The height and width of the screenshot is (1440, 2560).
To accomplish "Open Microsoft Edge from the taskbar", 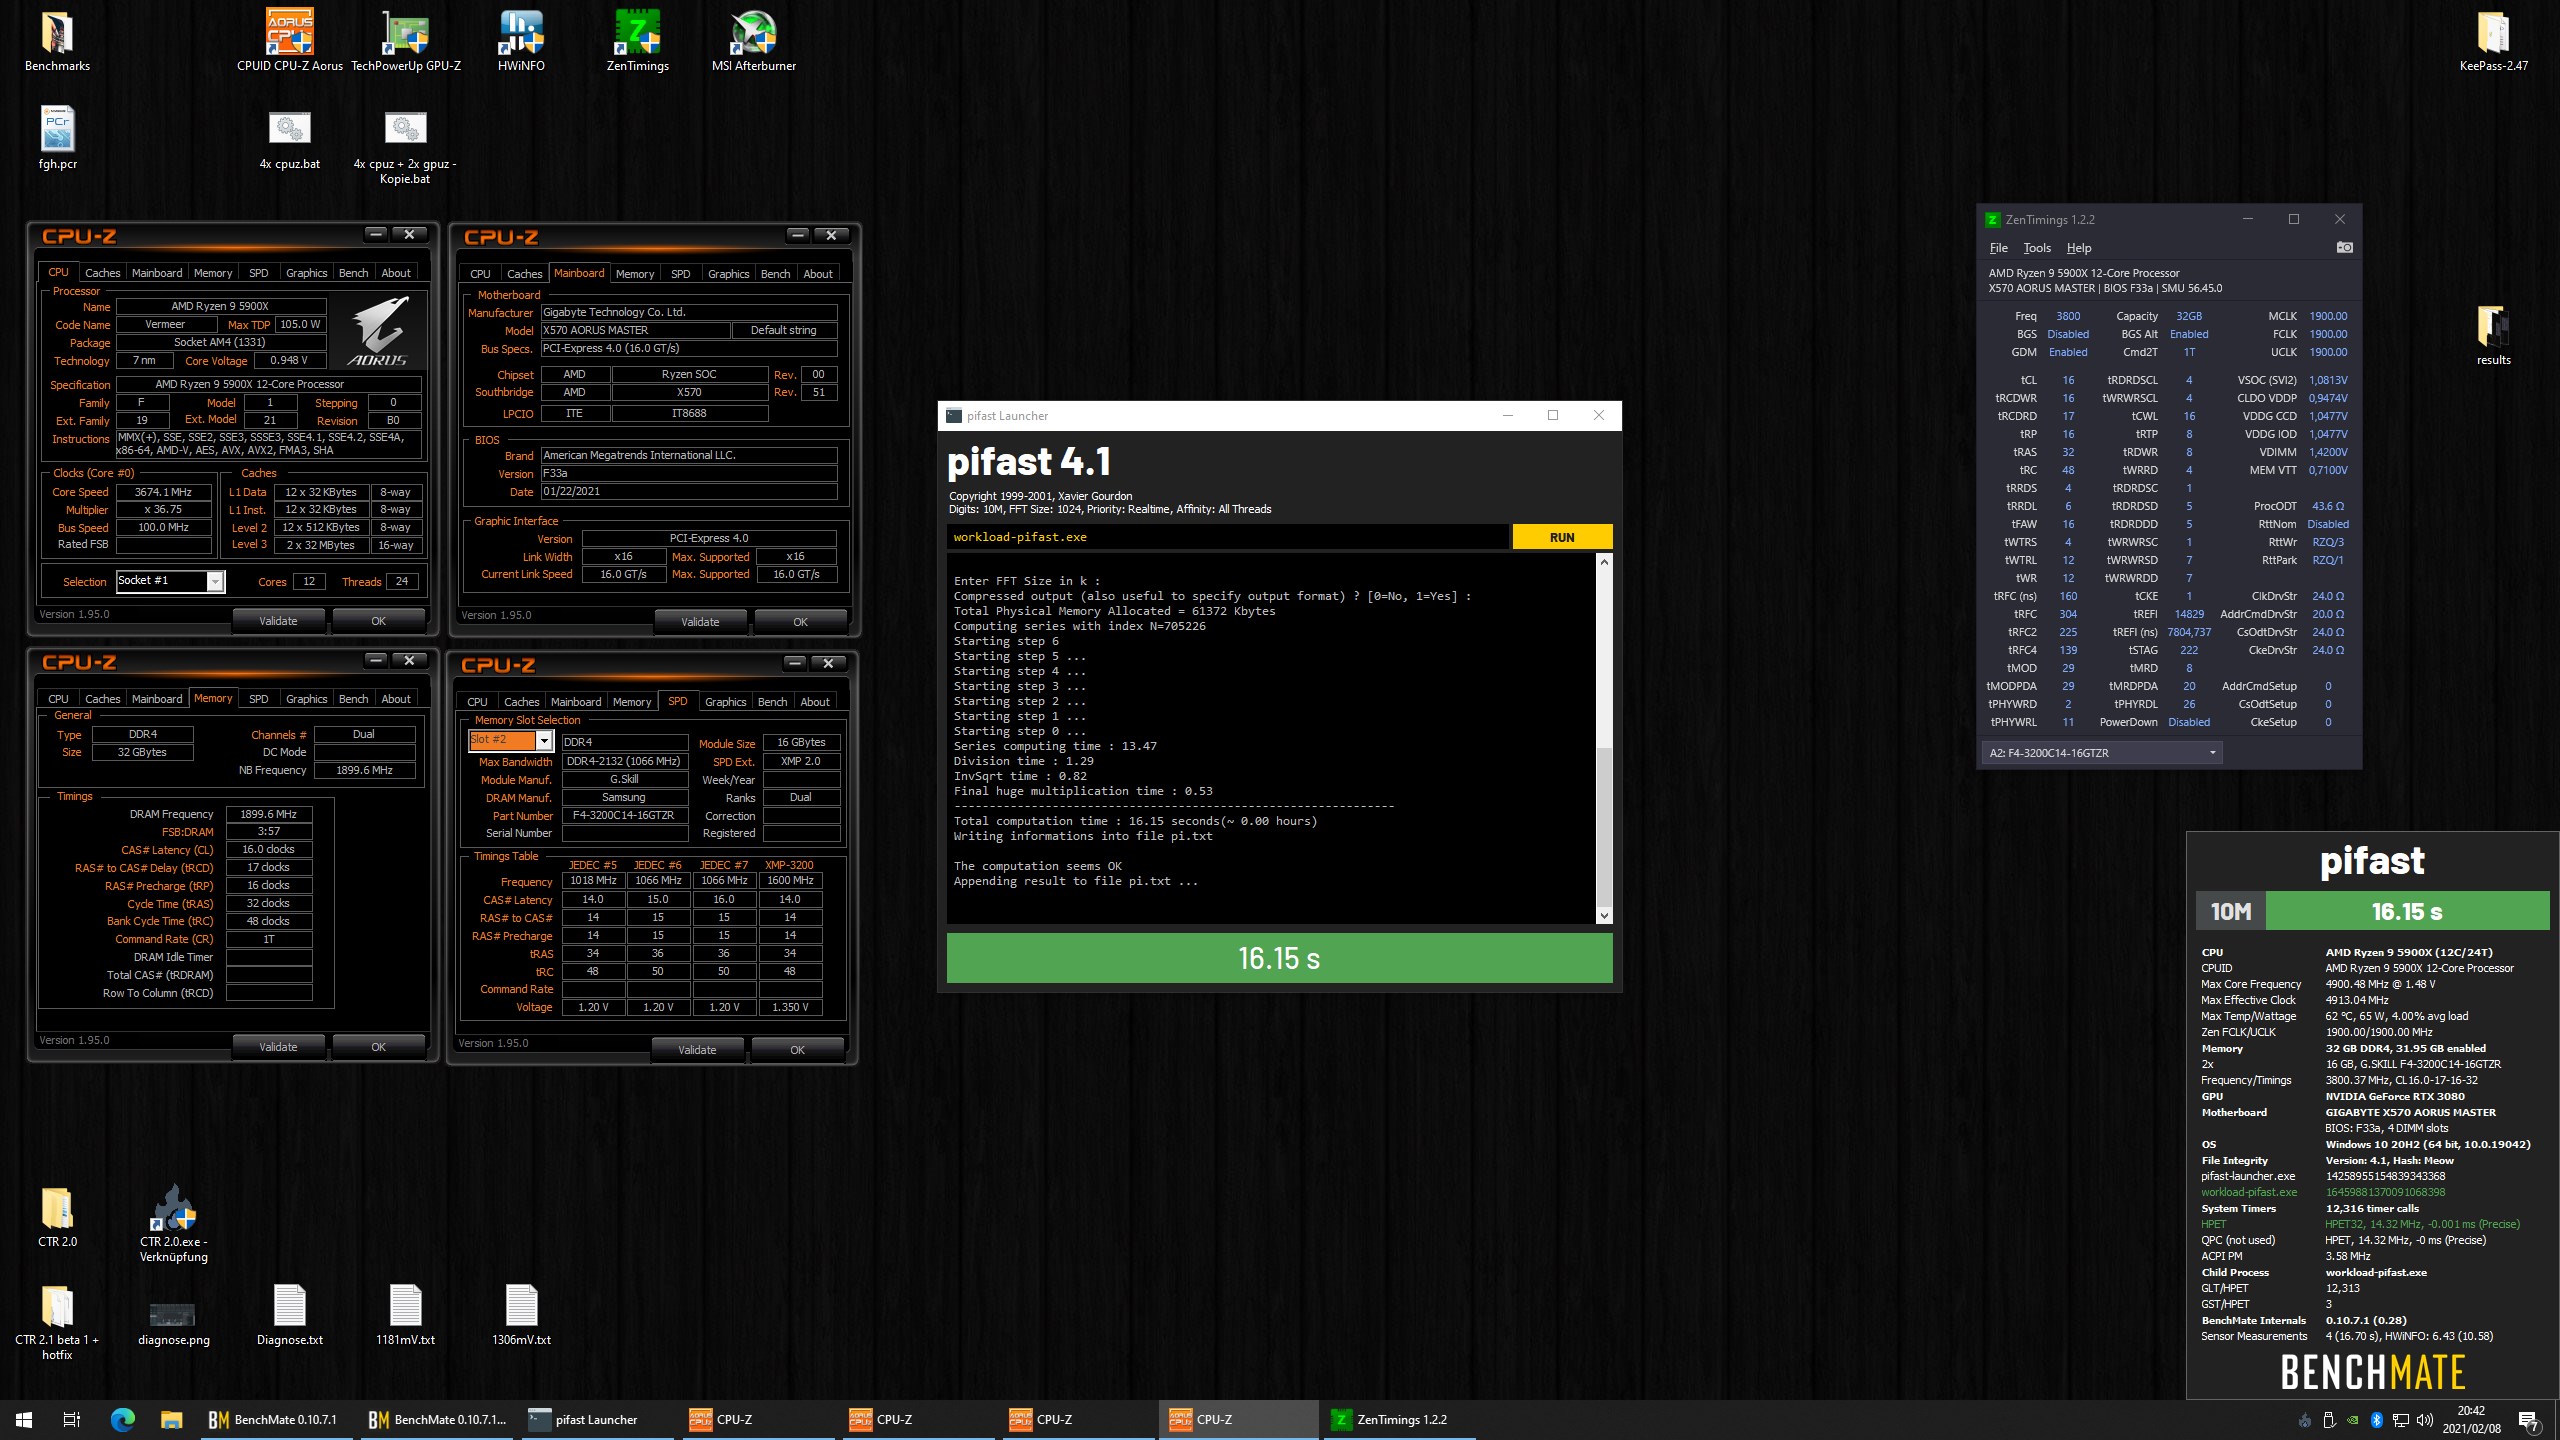I will tap(122, 1419).
